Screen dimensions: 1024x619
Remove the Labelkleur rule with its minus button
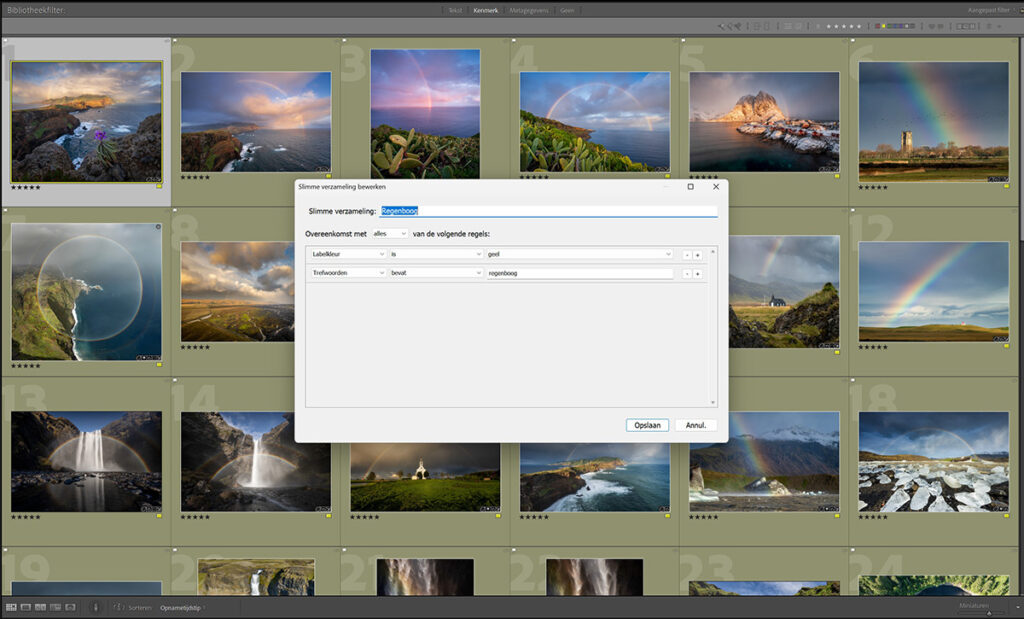coord(687,255)
